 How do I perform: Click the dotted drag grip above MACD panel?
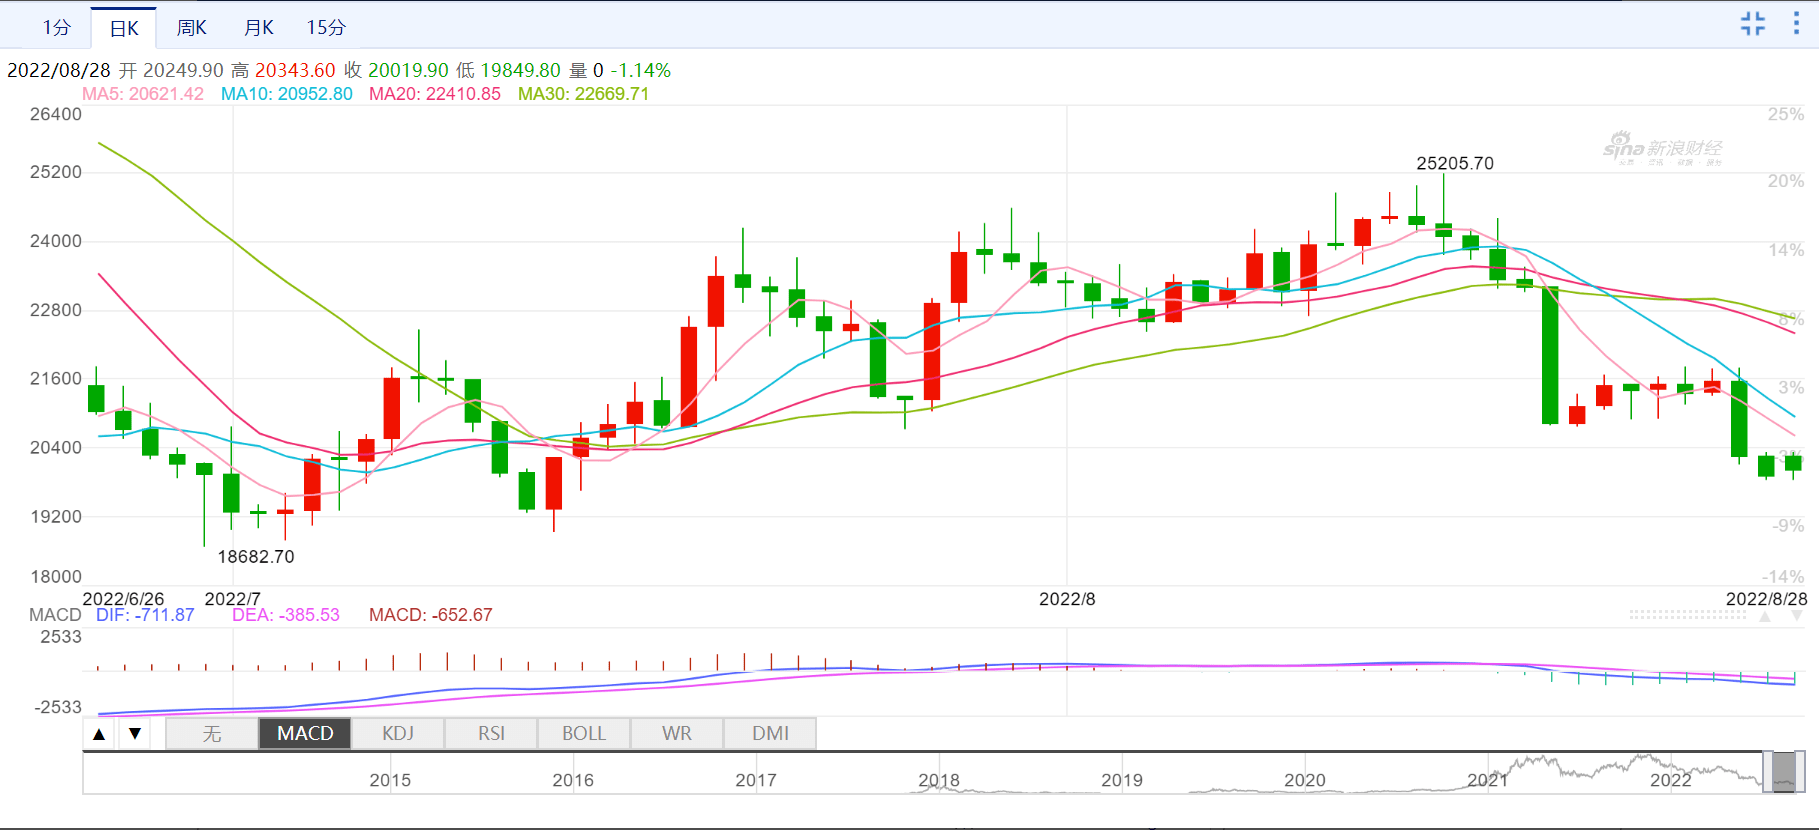[x=1687, y=615]
